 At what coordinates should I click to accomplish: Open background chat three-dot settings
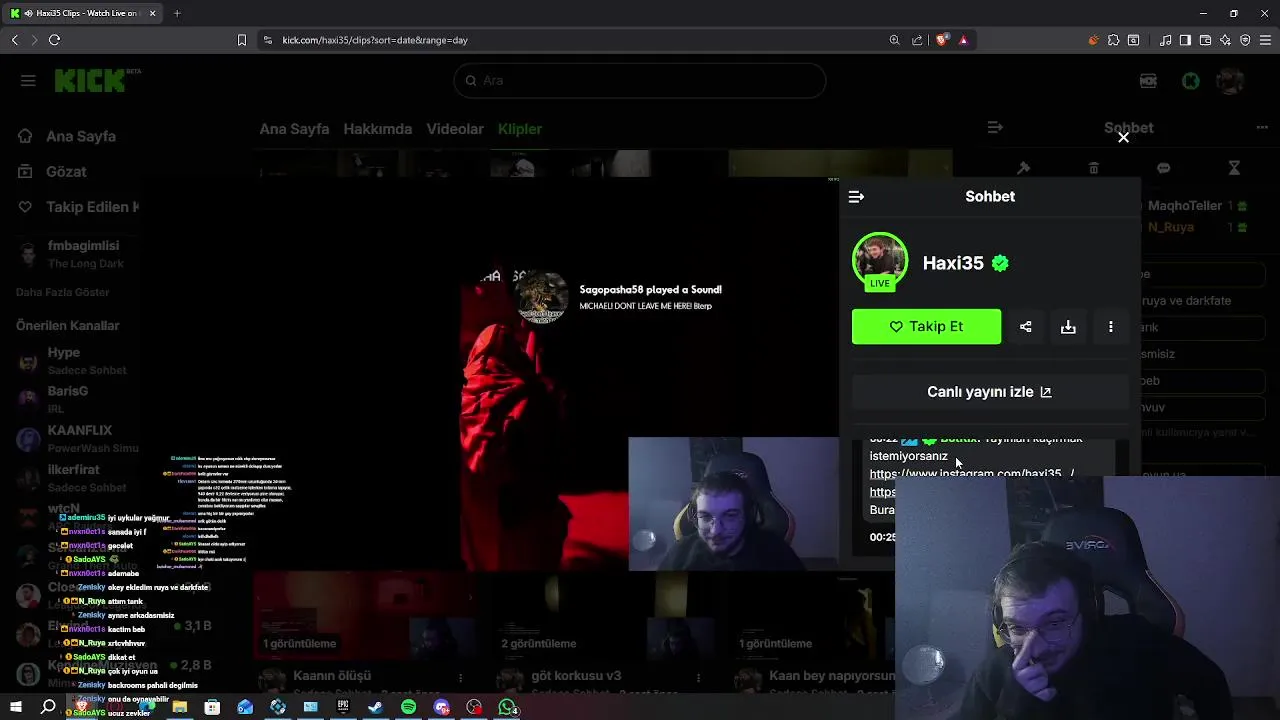[x=1262, y=128]
